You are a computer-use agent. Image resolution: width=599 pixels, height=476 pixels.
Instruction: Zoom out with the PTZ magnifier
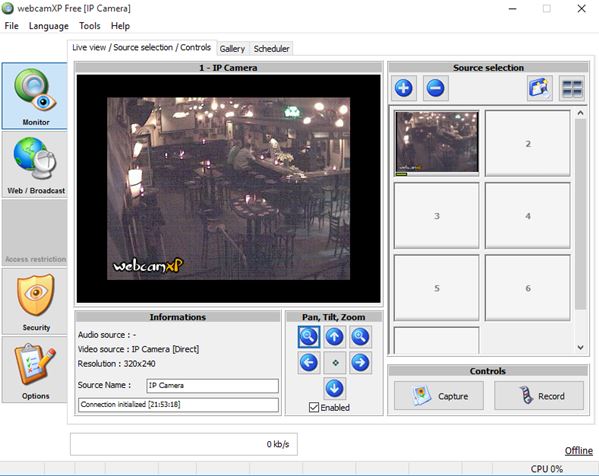coord(309,337)
